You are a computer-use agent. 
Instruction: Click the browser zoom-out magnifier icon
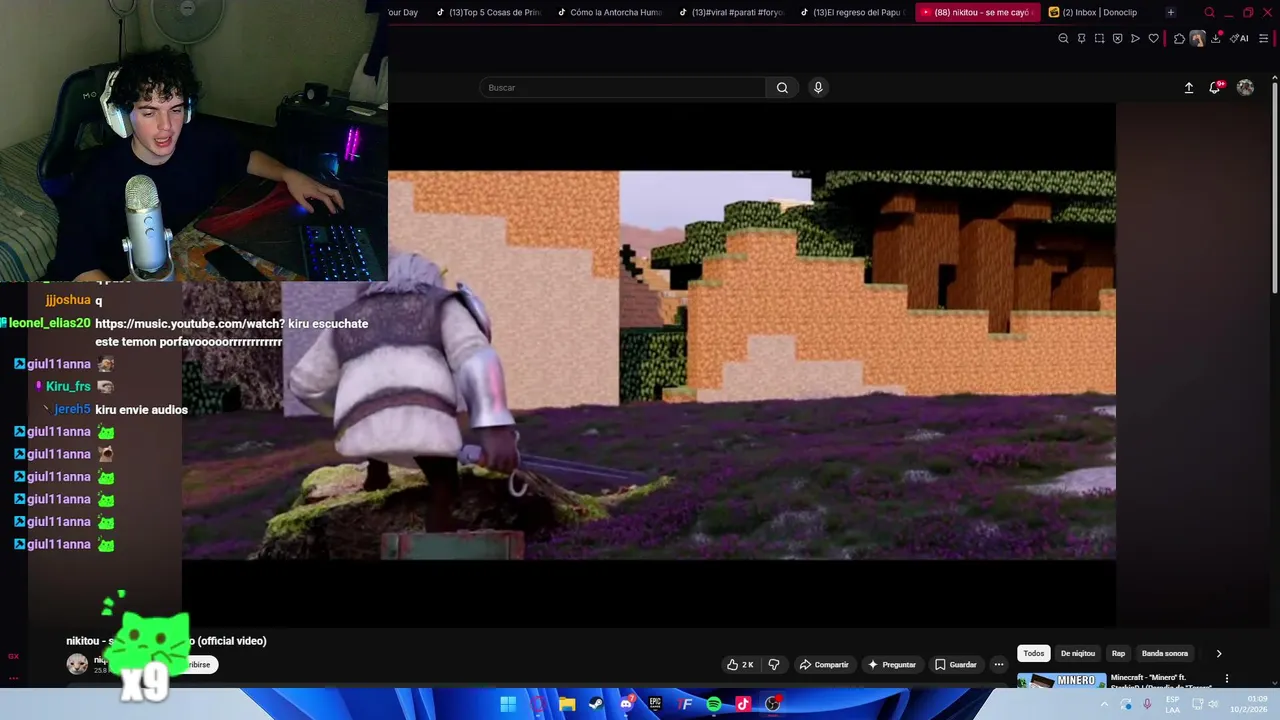pyautogui.click(x=1063, y=39)
